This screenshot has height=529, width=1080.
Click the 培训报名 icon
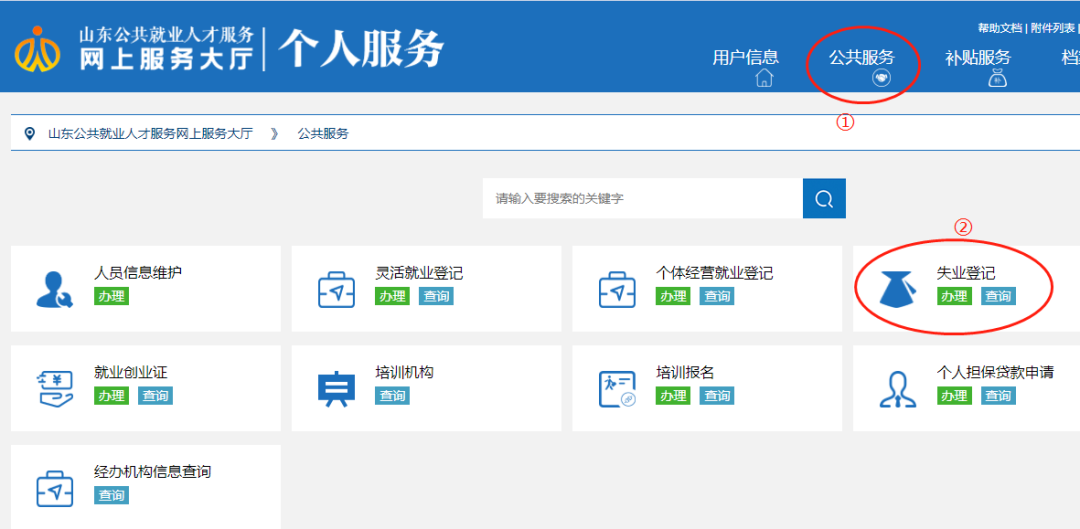617,388
